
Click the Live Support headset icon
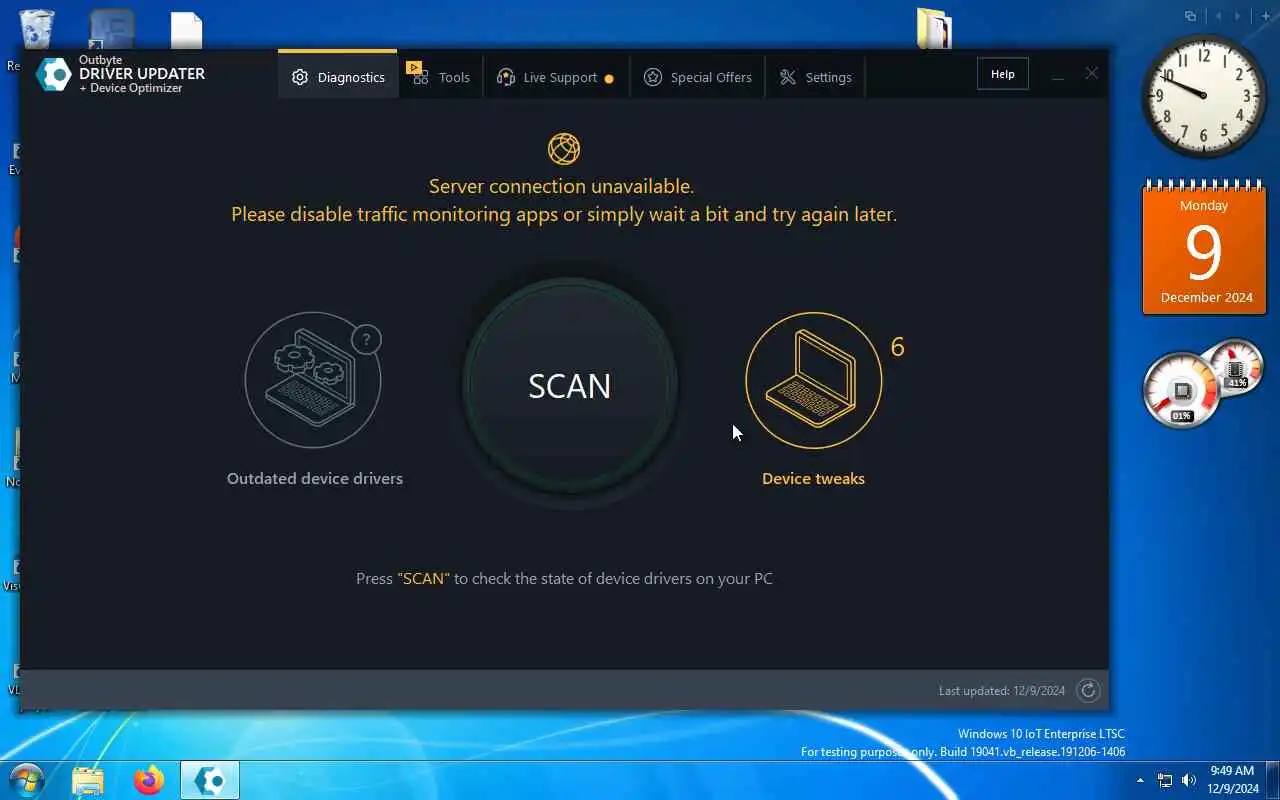[x=506, y=77]
